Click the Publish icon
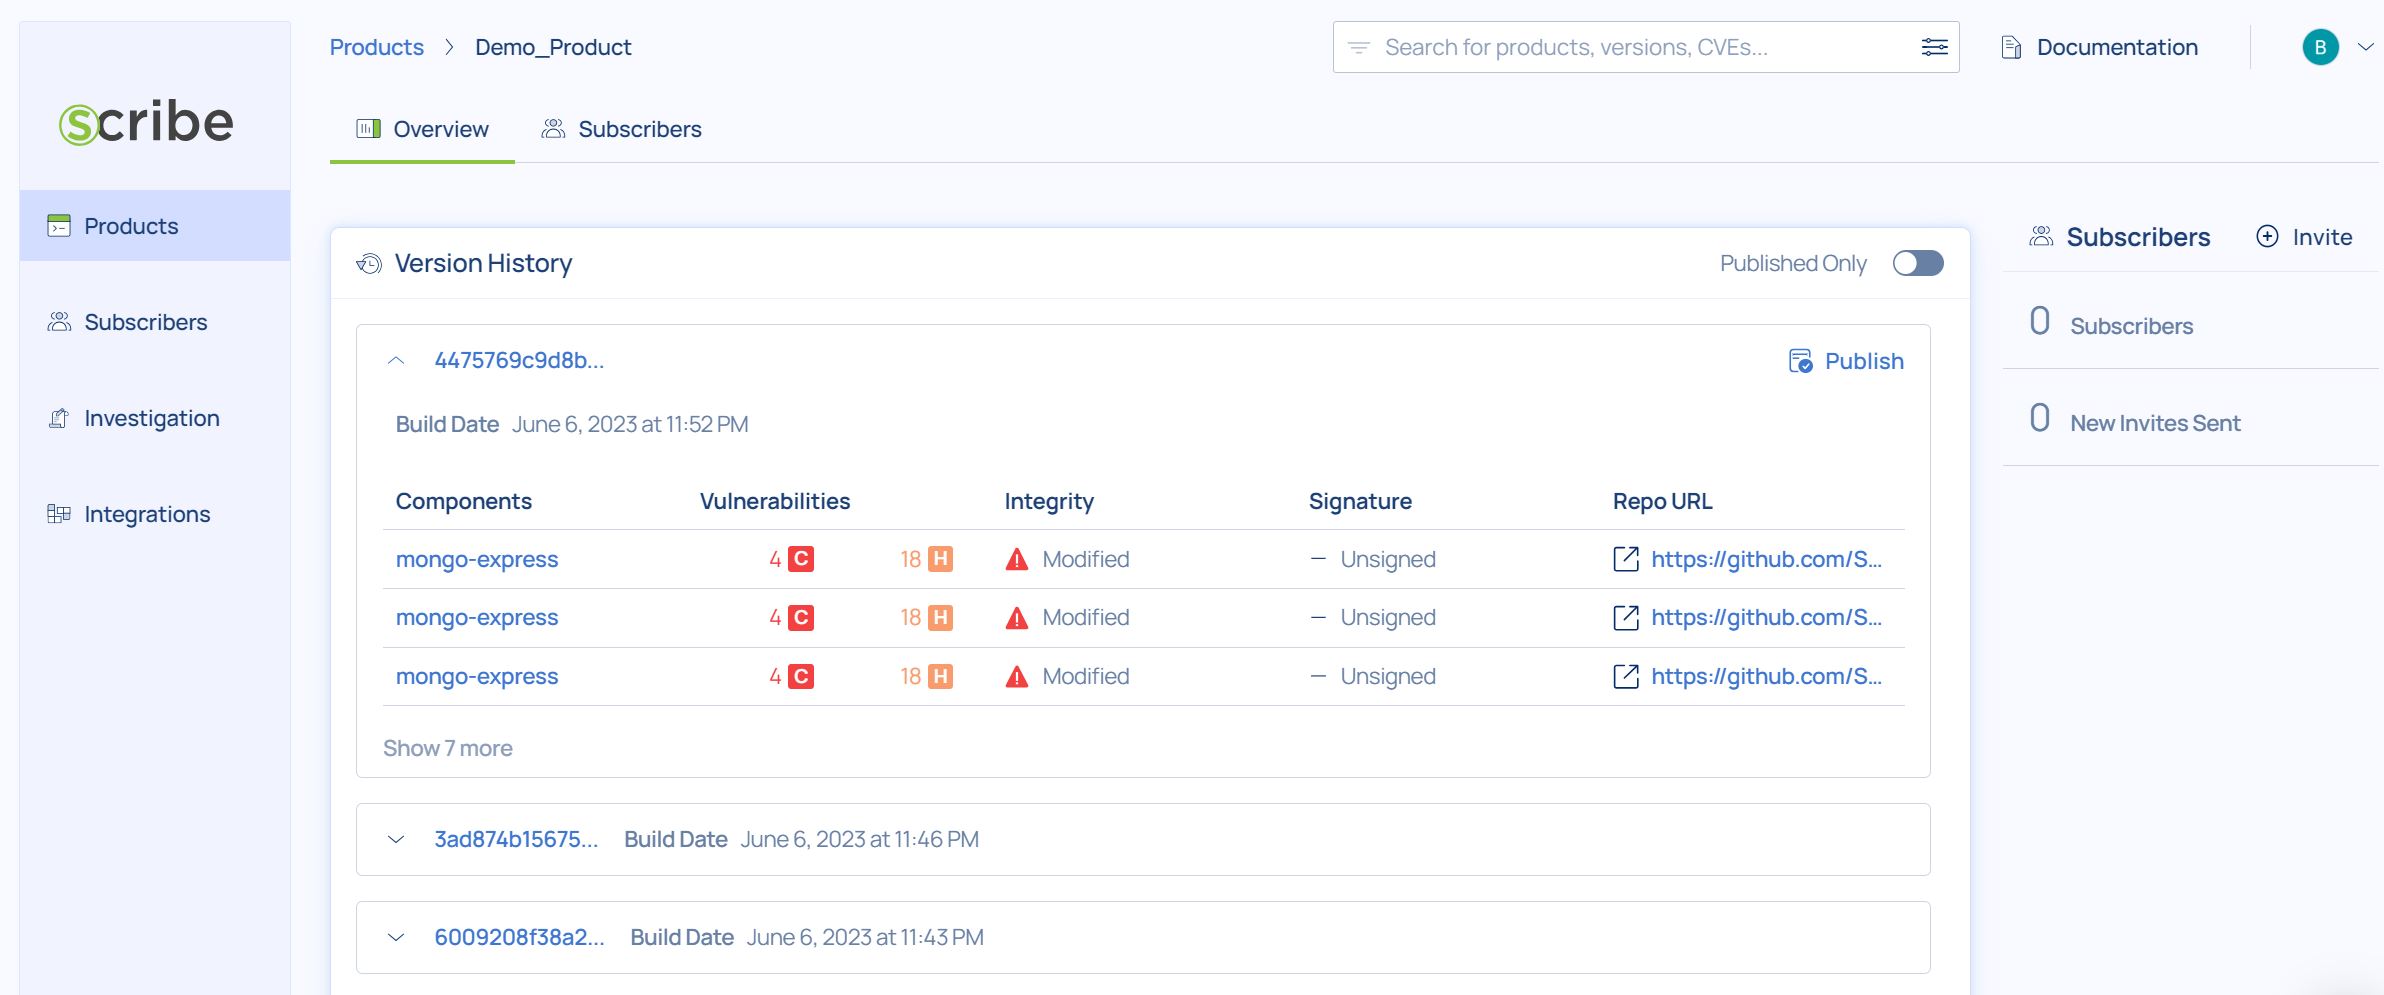 tap(1800, 361)
